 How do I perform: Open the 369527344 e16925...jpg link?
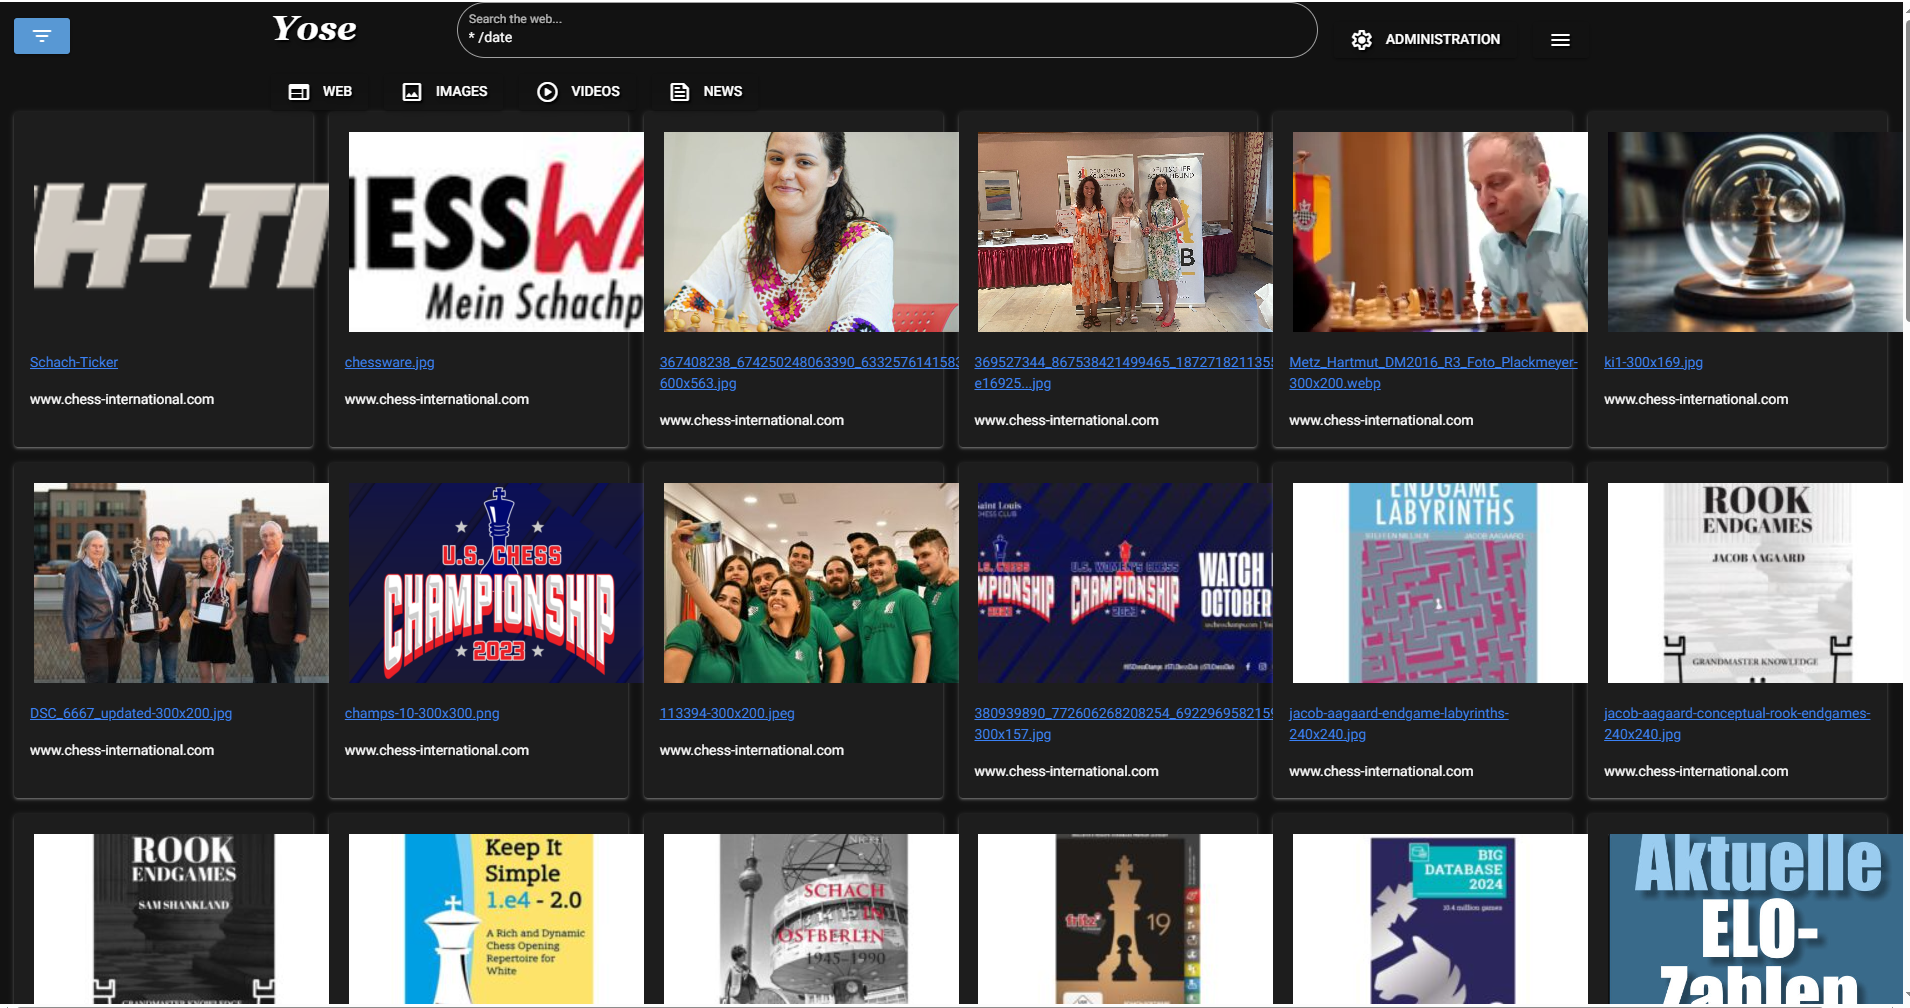1123,372
